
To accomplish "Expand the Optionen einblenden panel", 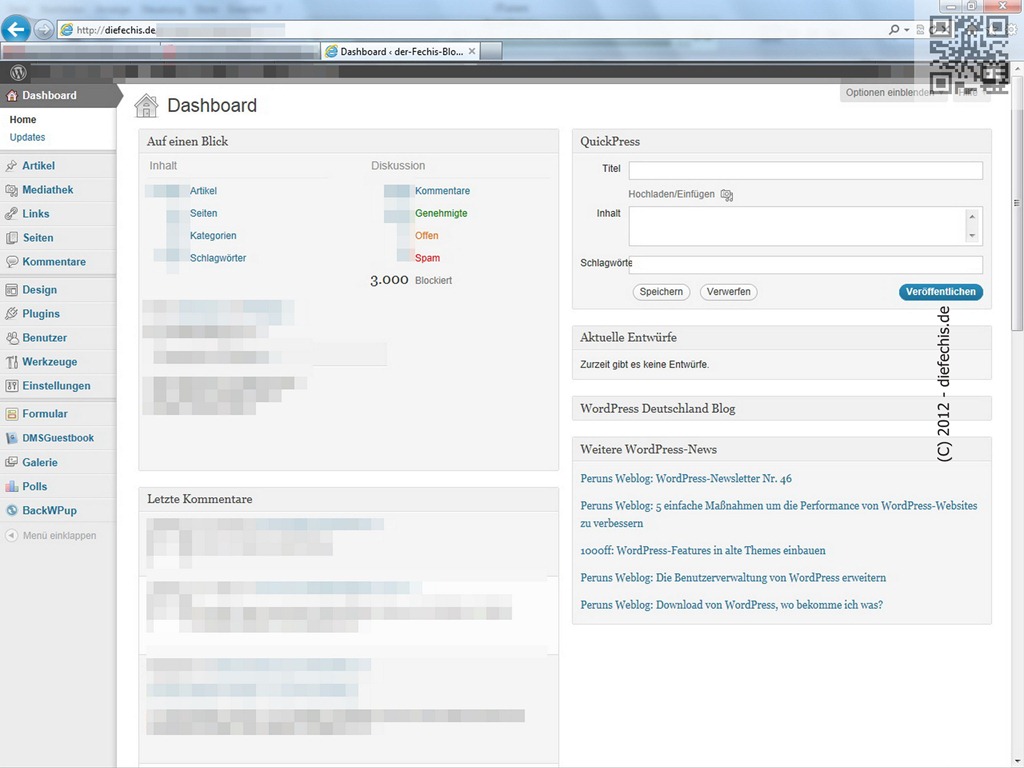I will (x=892, y=93).
